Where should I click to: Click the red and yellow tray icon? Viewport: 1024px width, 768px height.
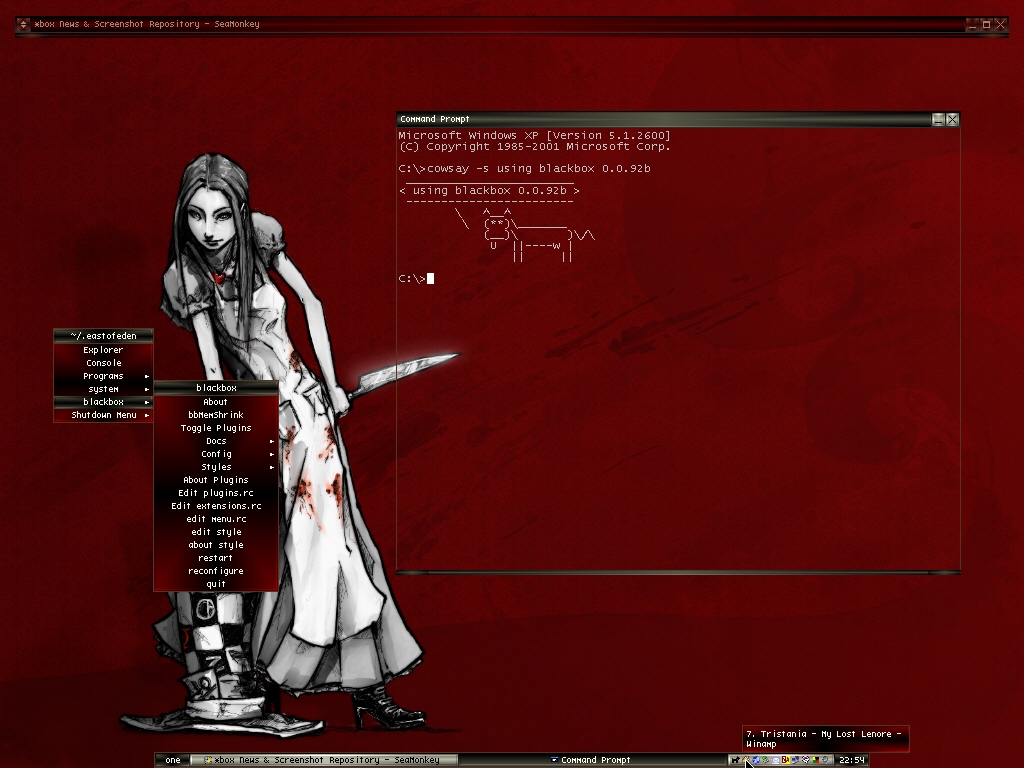point(786,760)
